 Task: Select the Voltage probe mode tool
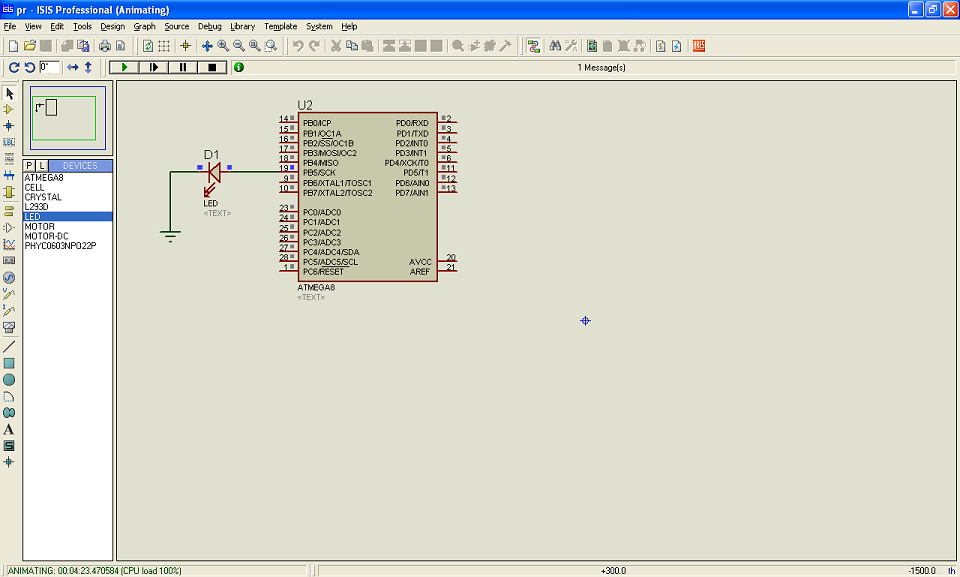[9, 294]
